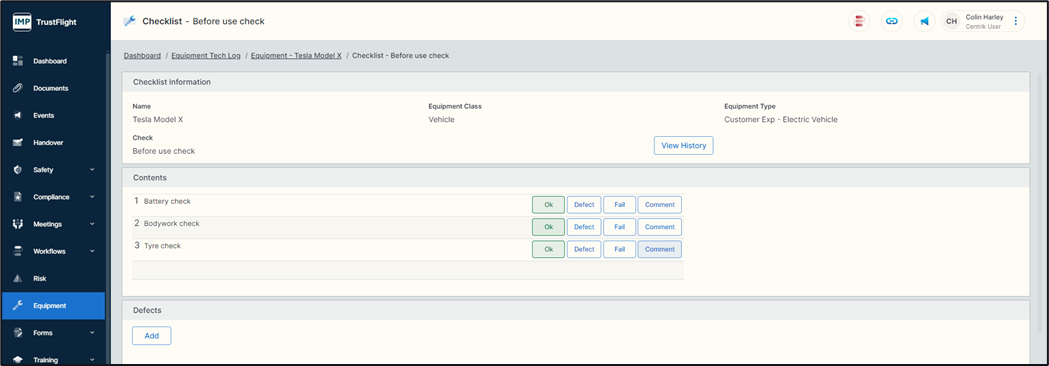Click the Events megaphone icon

pyautogui.click(x=18, y=115)
